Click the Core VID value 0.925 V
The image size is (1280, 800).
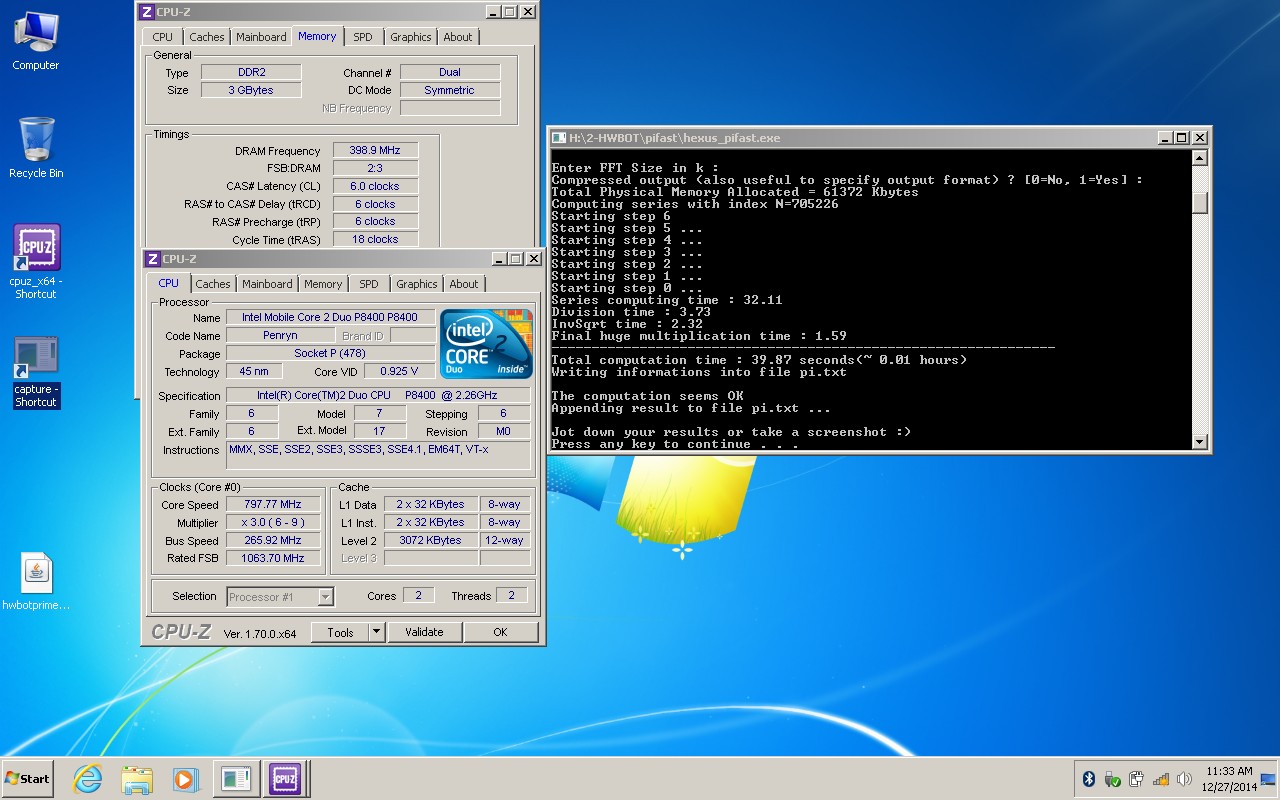tap(400, 372)
